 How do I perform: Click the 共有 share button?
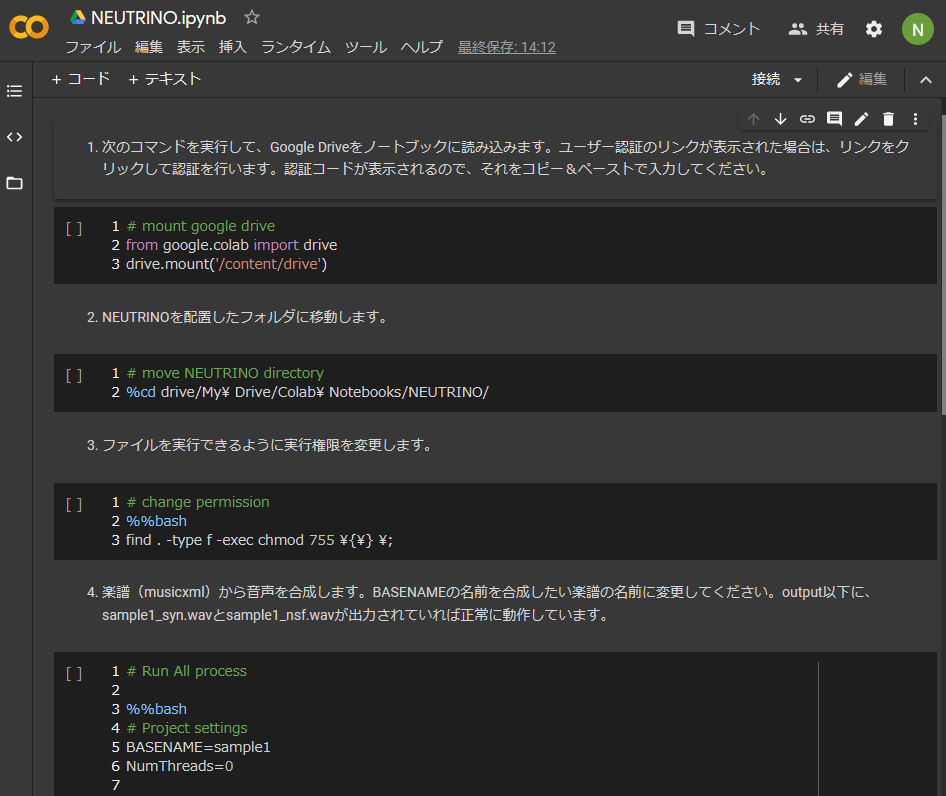click(816, 29)
